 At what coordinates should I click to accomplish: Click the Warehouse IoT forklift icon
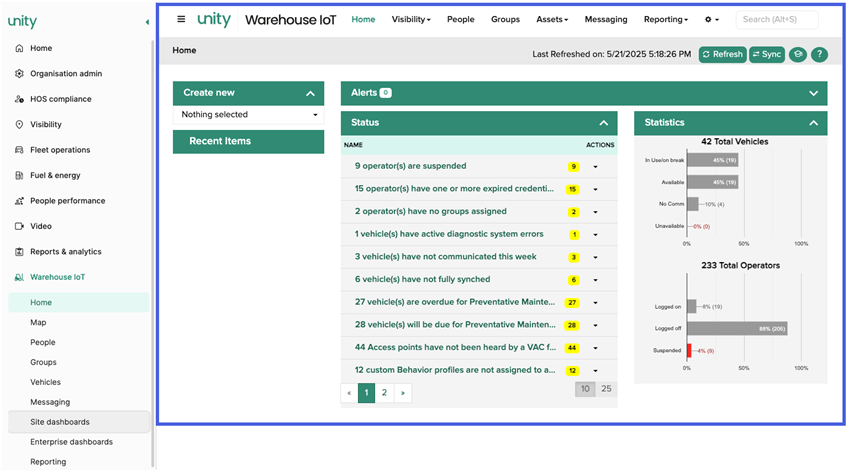[19, 277]
